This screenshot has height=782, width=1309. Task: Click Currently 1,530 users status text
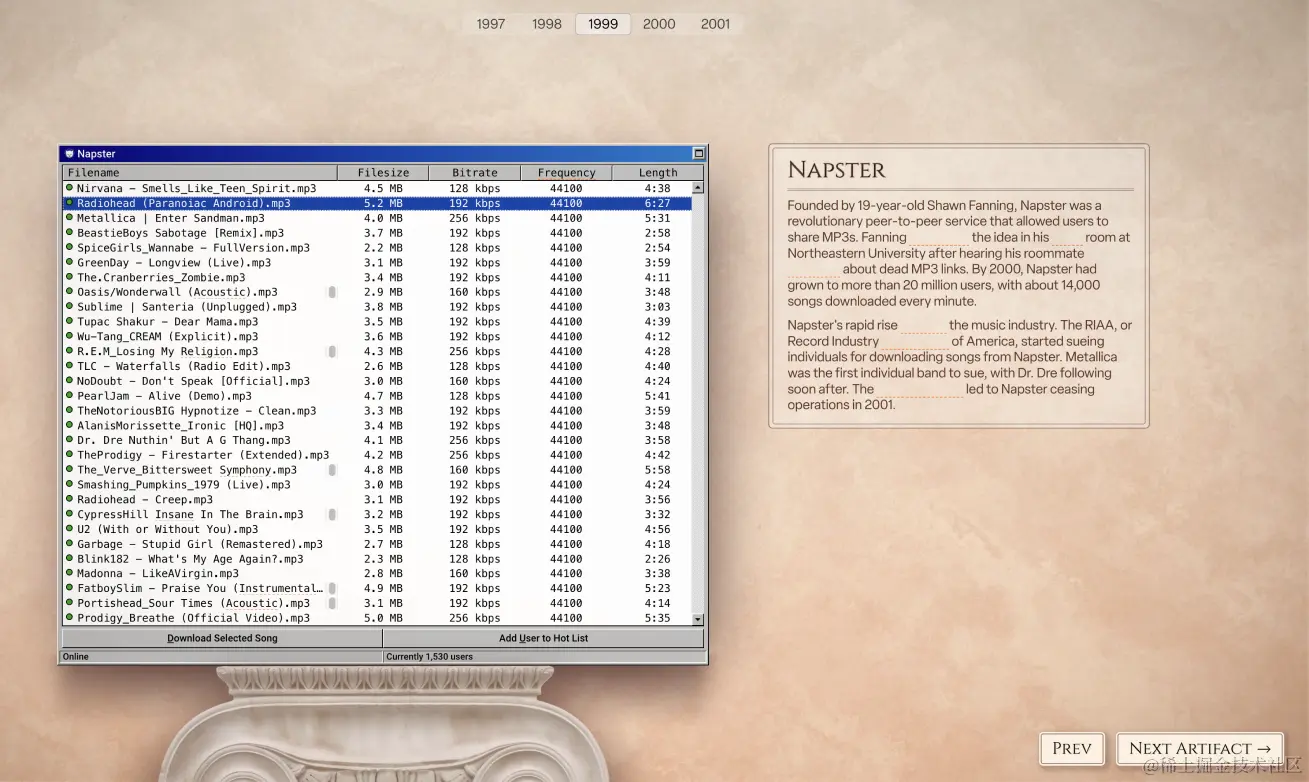coord(429,657)
